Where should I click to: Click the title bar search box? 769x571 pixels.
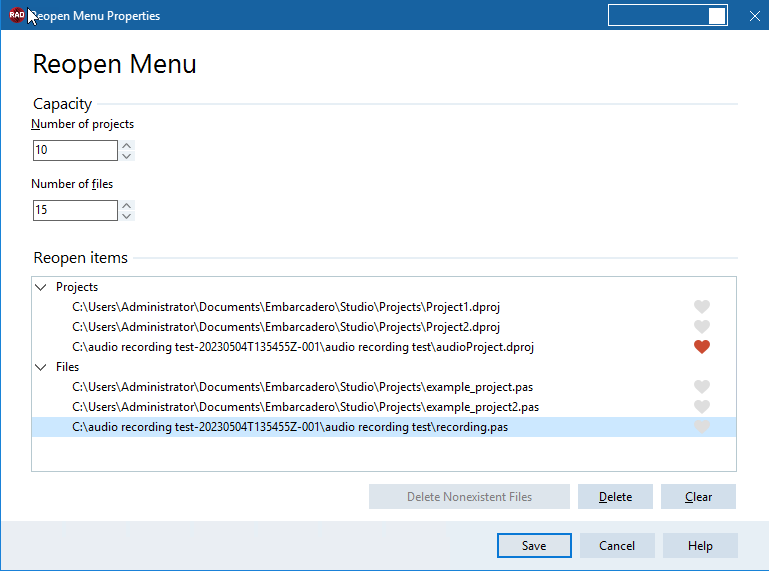click(667, 15)
